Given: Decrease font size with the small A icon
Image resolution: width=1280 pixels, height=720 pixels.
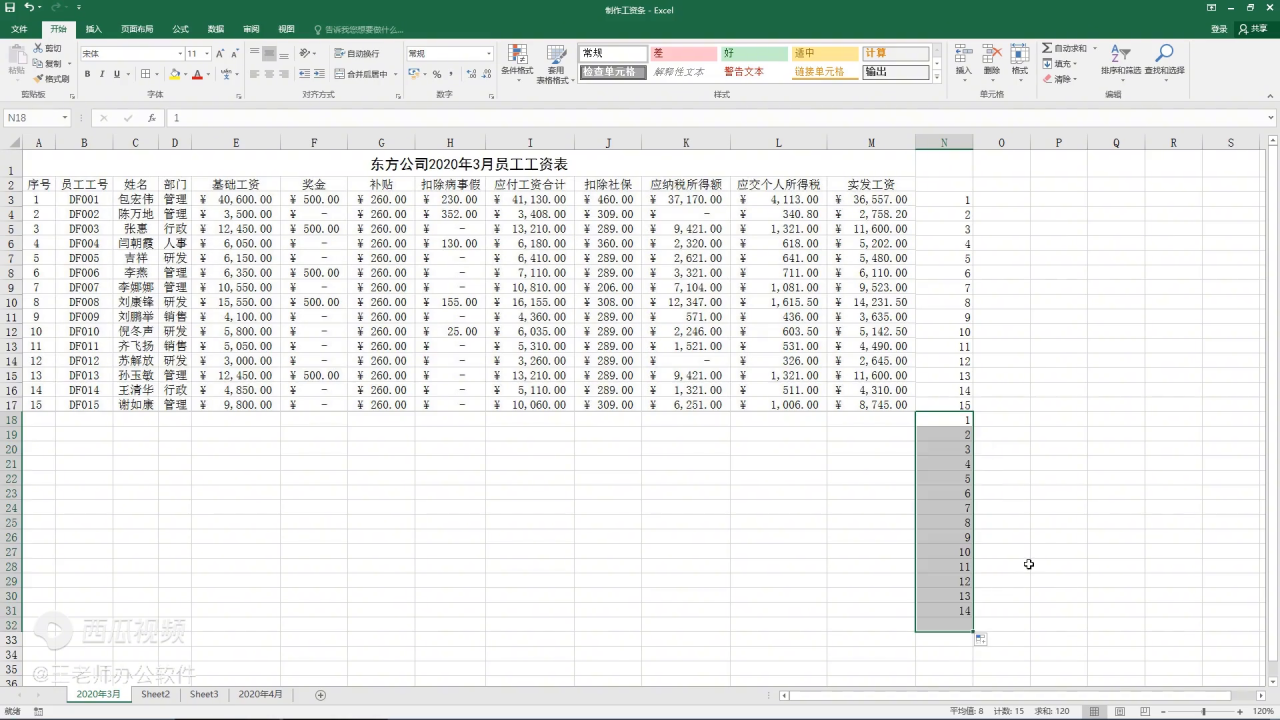Looking at the screenshot, I should point(234,53).
